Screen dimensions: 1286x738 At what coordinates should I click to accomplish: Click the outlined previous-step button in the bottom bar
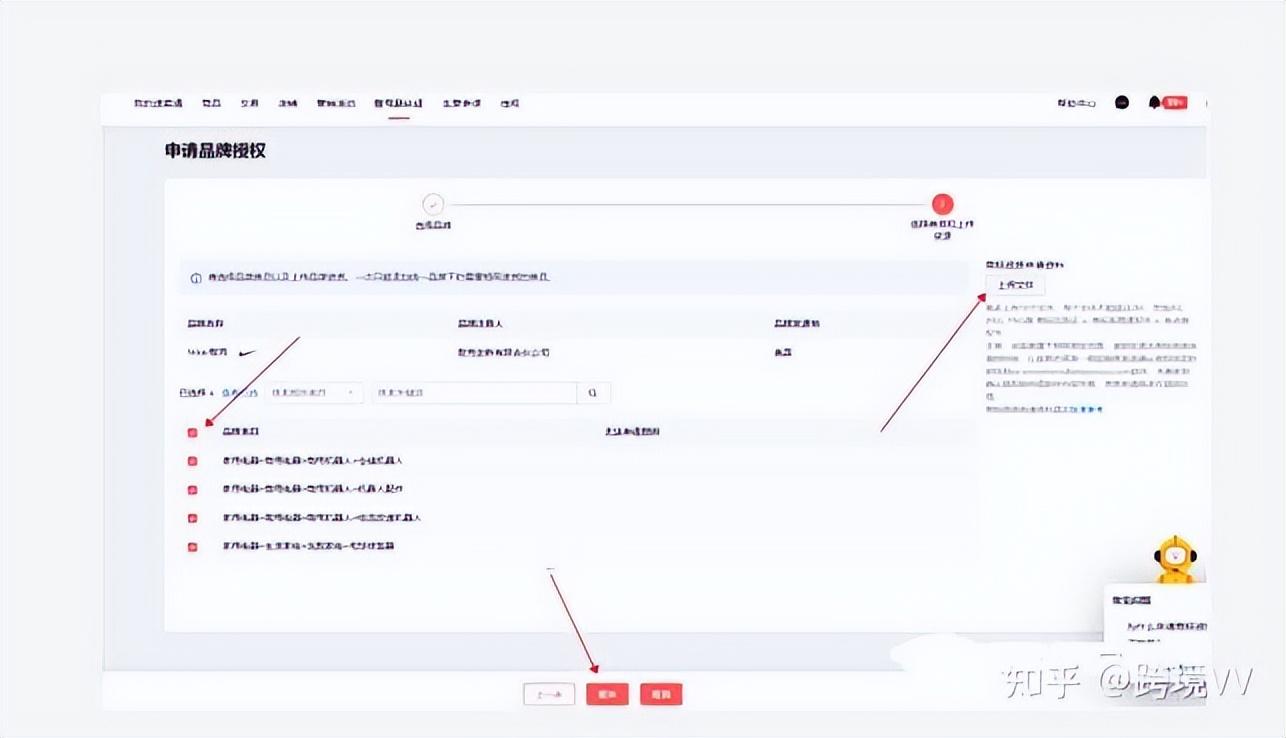click(x=549, y=694)
